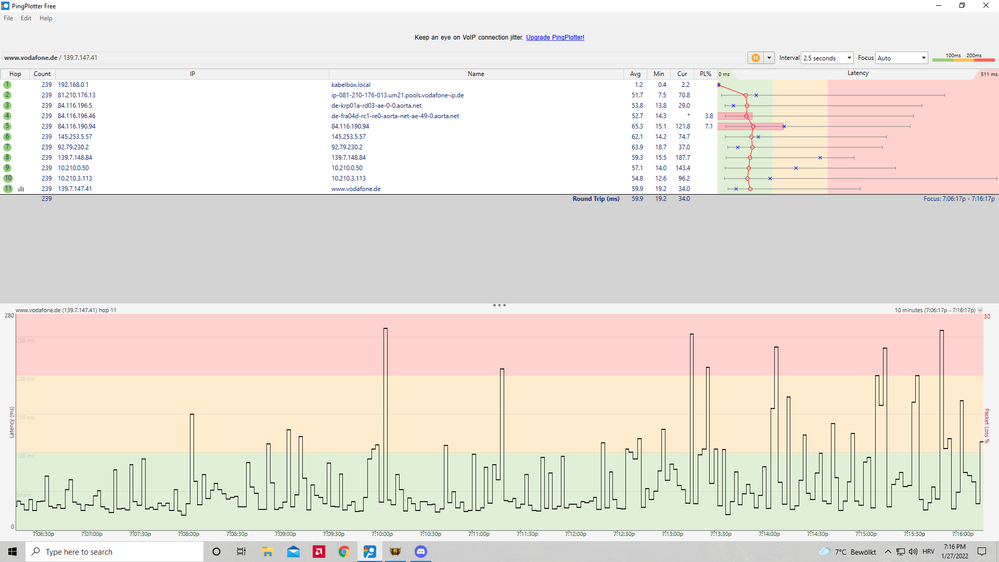Follow the Upgrade PingPlotter! link
Viewport: 999px width, 562px height.
pos(555,38)
